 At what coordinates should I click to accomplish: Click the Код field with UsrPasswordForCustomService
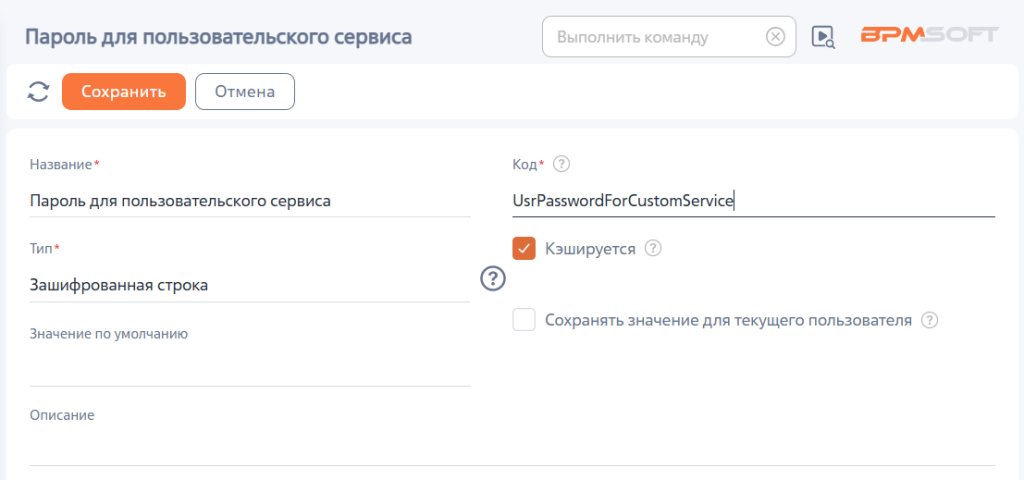[x=754, y=201]
